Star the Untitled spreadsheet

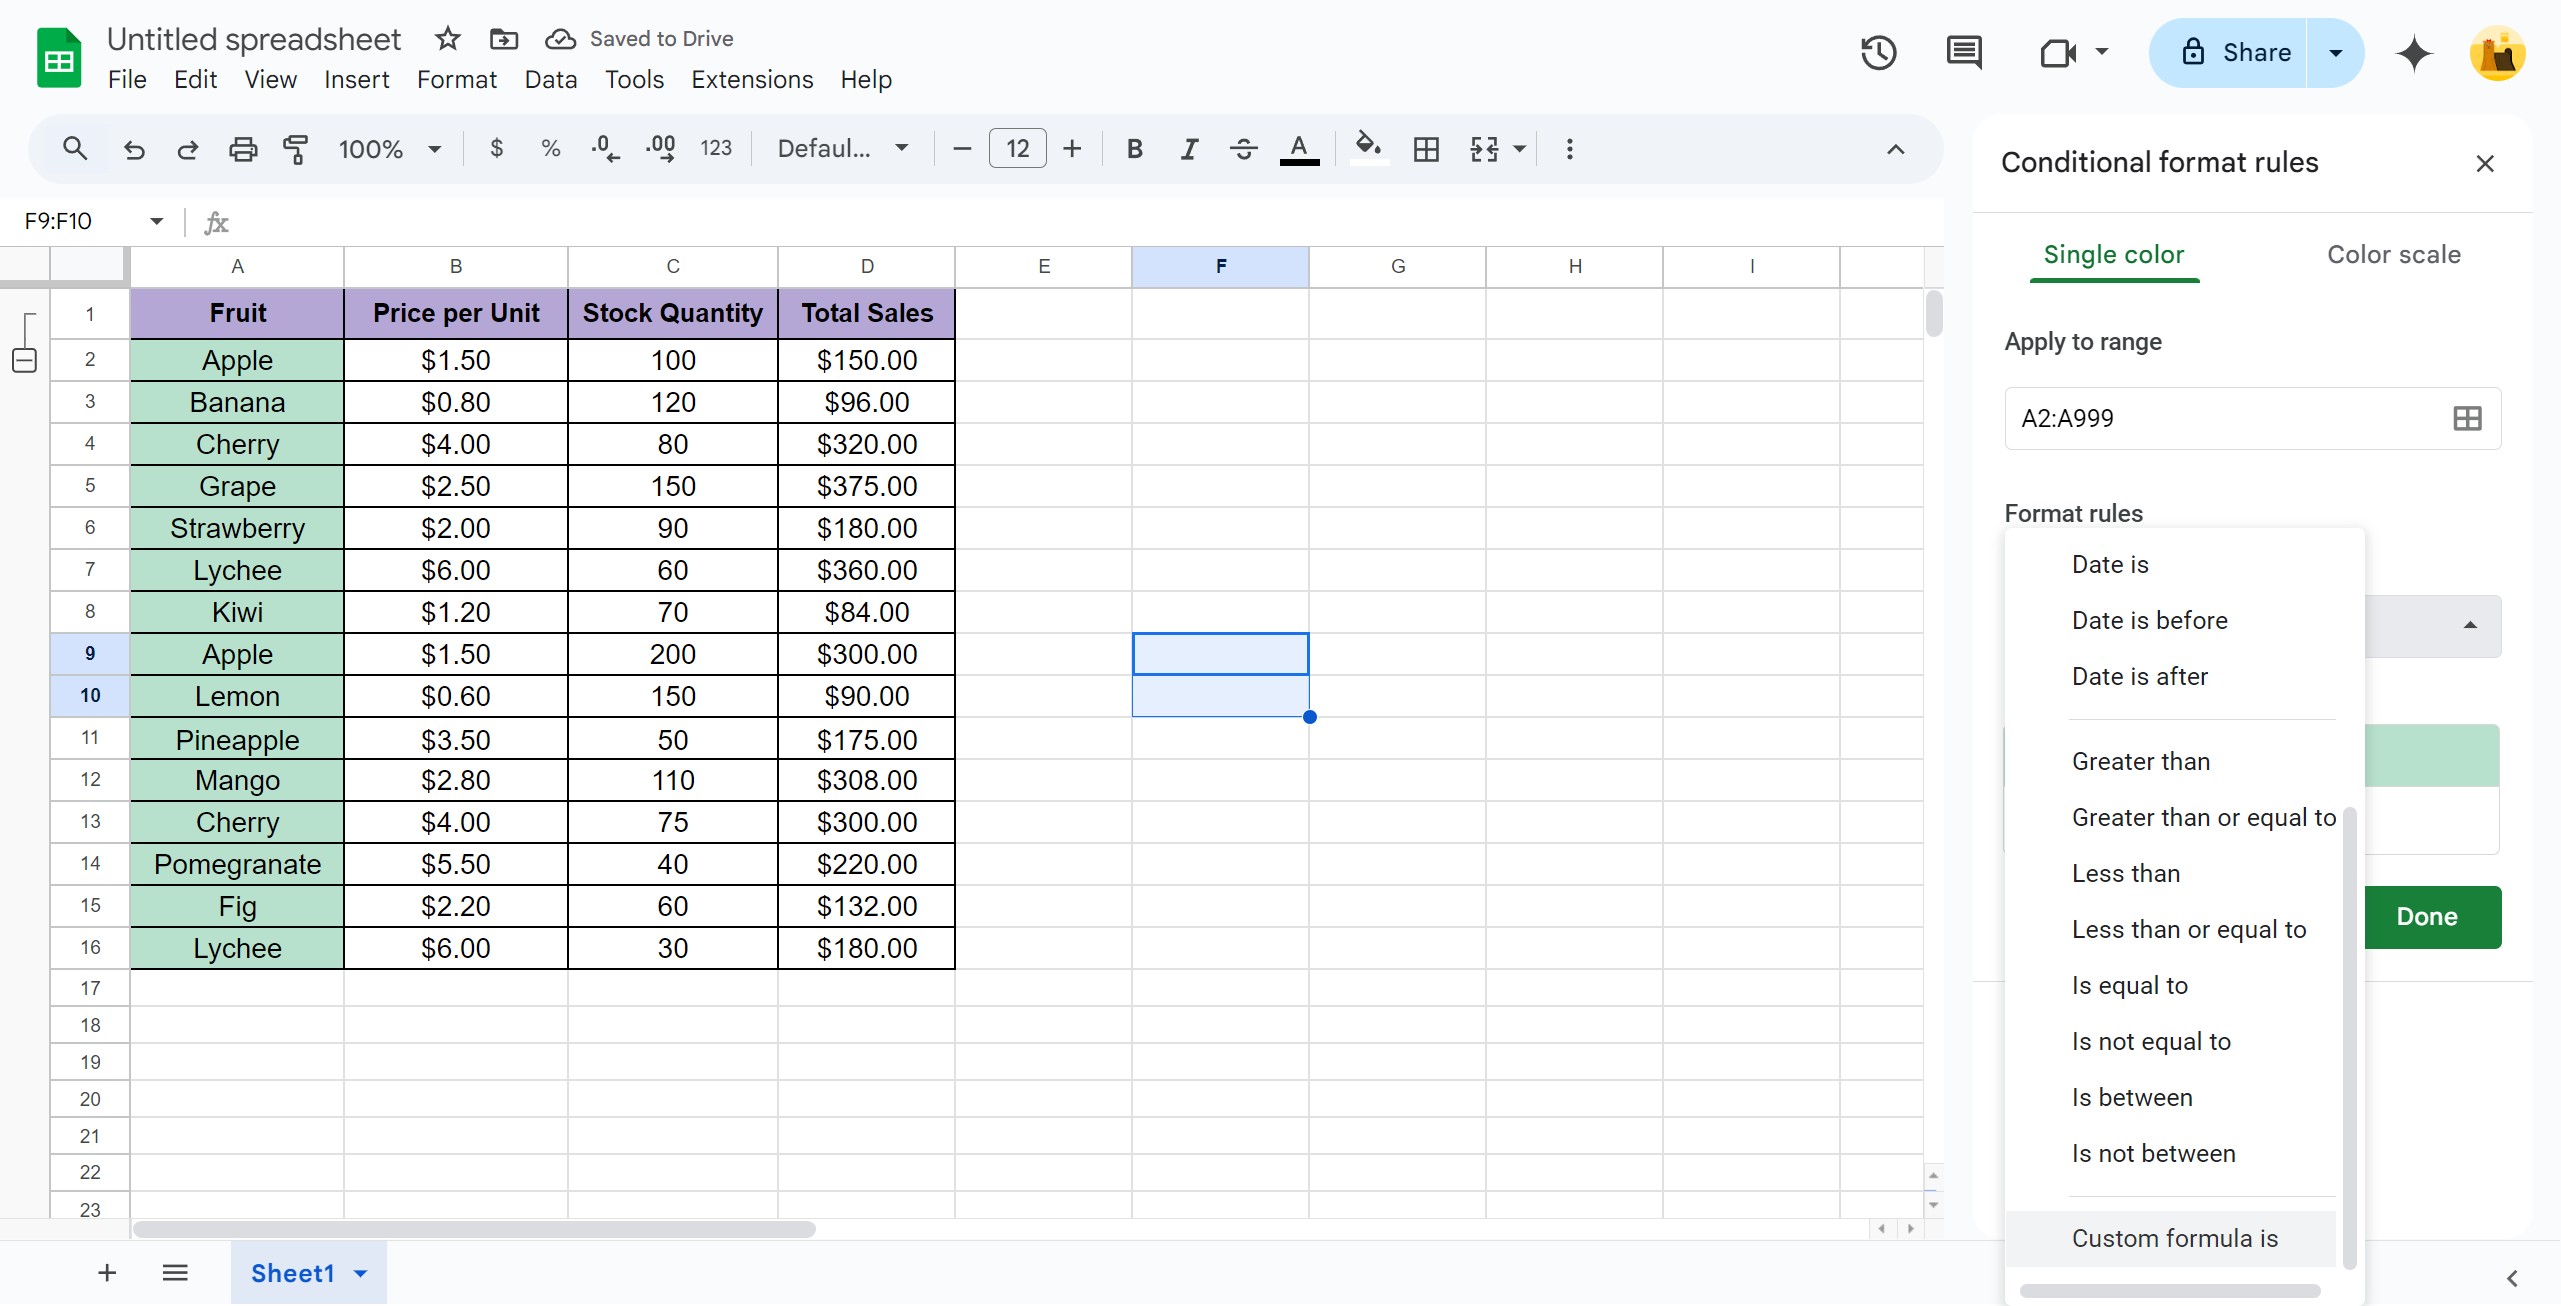point(447,39)
